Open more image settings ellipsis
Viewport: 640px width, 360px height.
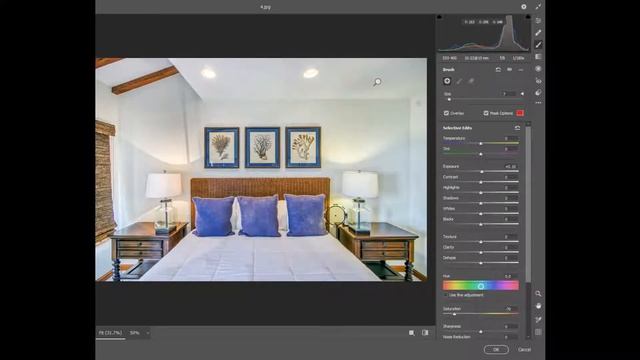click(x=538, y=103)
